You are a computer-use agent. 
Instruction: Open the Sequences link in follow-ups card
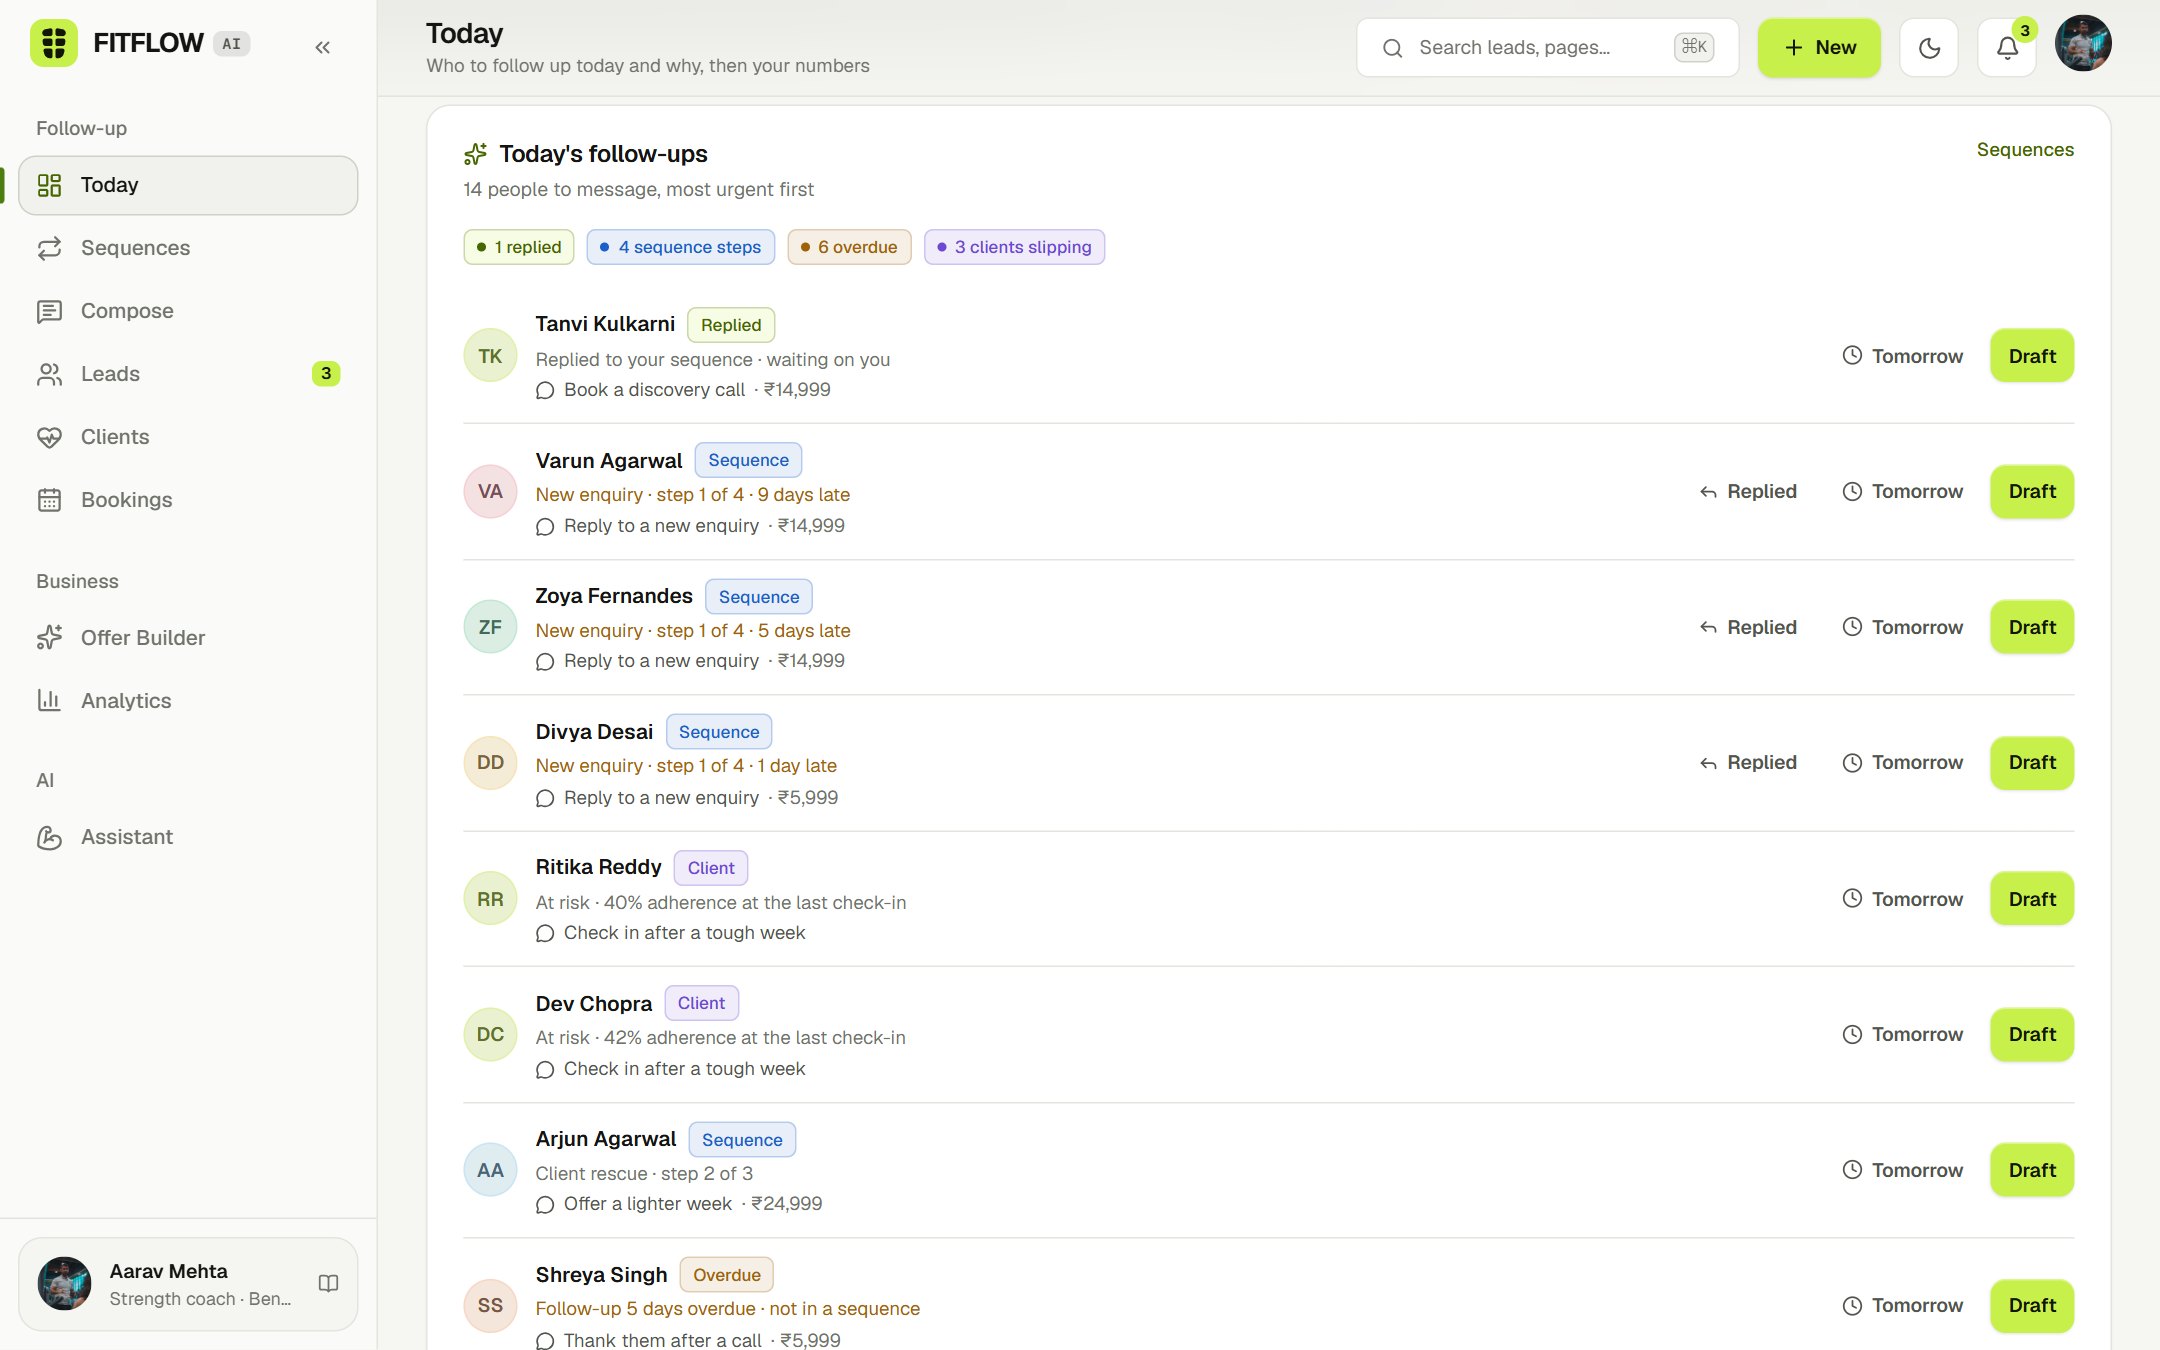[2025, 150]
